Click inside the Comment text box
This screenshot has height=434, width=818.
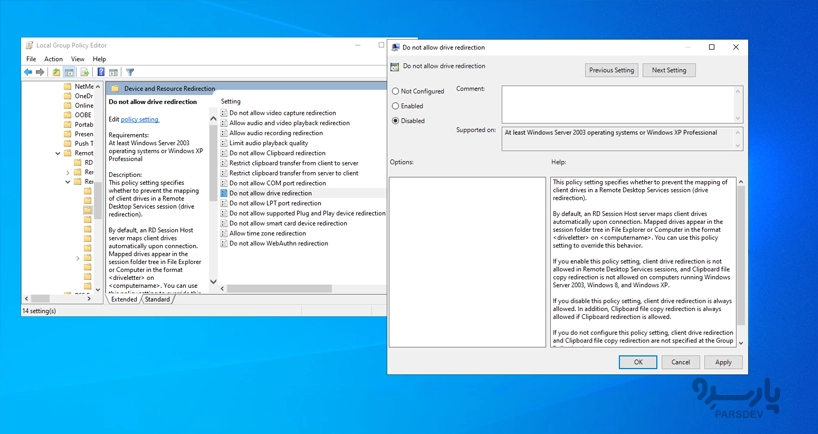618,104
